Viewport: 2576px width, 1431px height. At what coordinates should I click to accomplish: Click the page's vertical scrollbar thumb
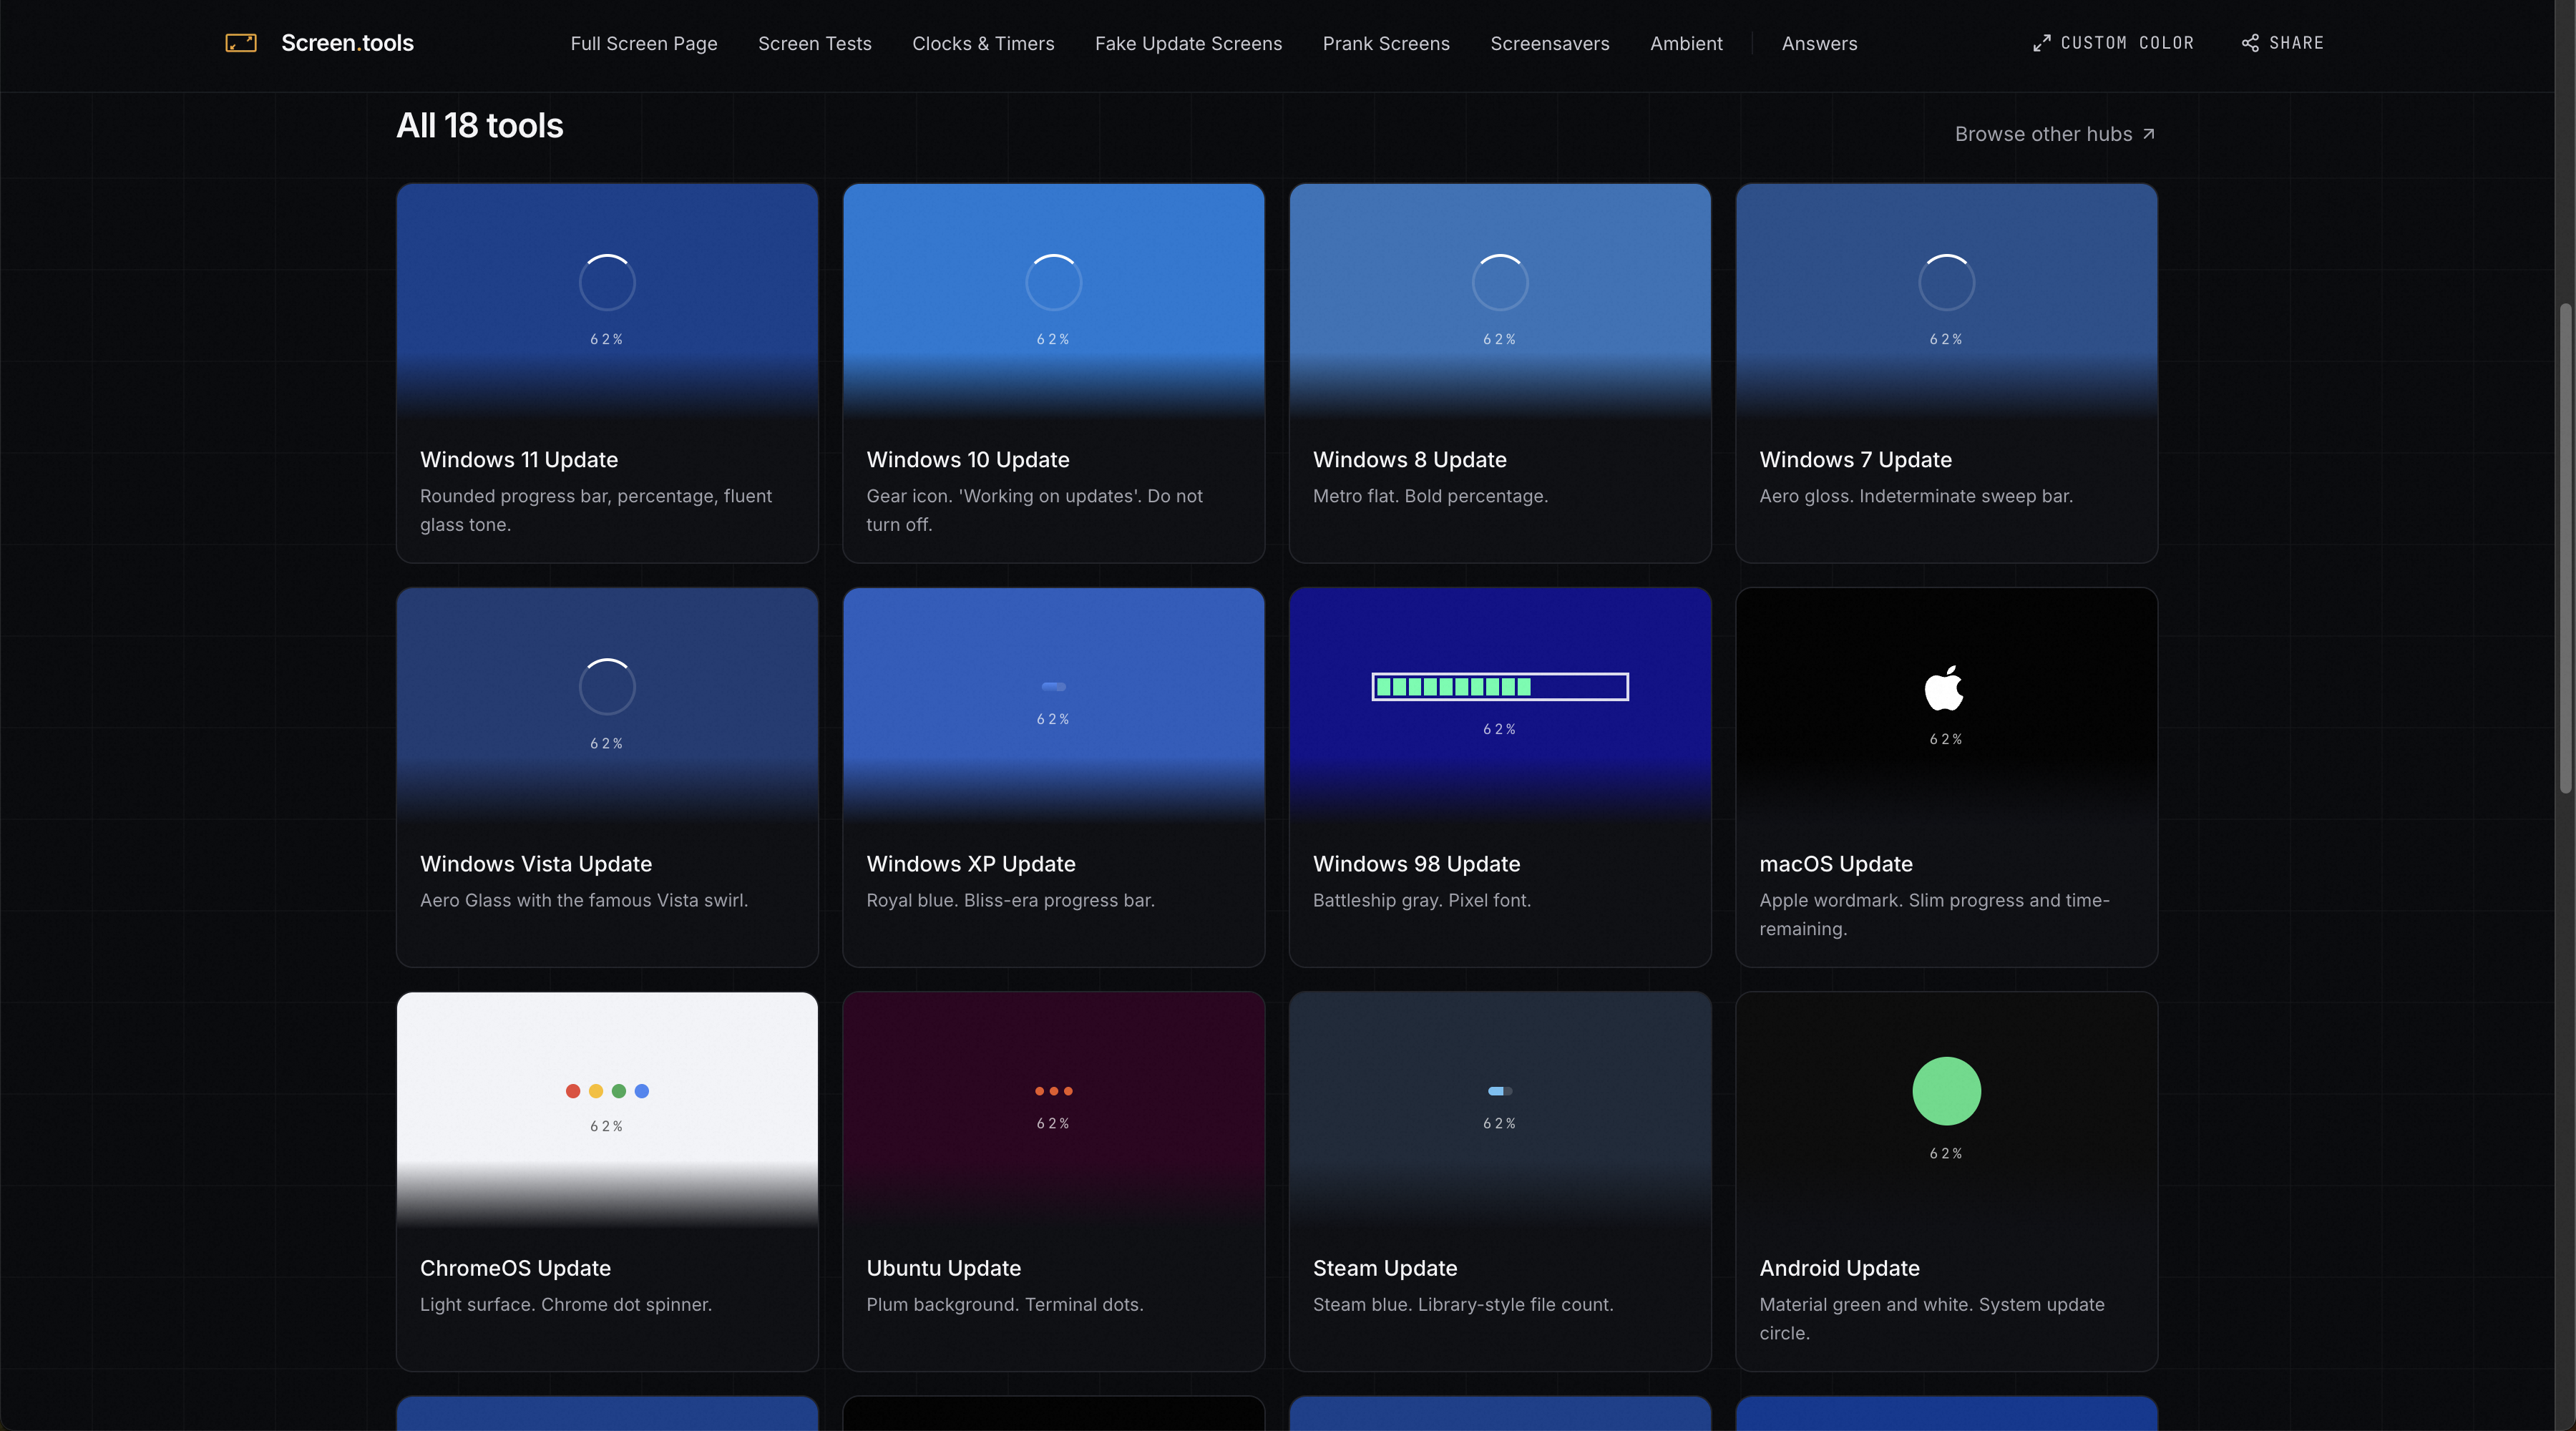2565,548
